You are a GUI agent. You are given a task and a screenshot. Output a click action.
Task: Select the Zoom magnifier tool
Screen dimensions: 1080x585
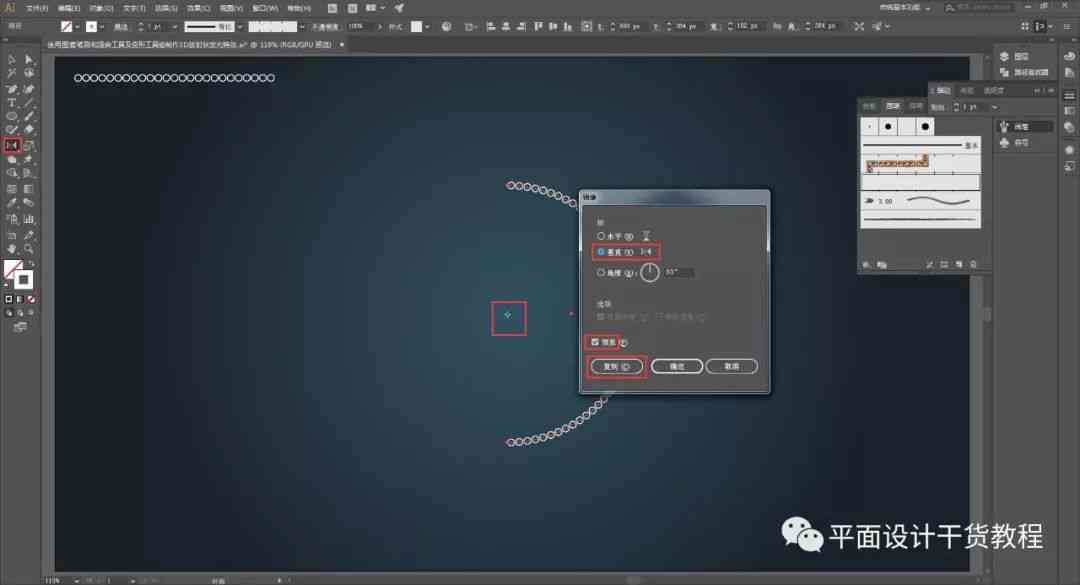(29, 249)
